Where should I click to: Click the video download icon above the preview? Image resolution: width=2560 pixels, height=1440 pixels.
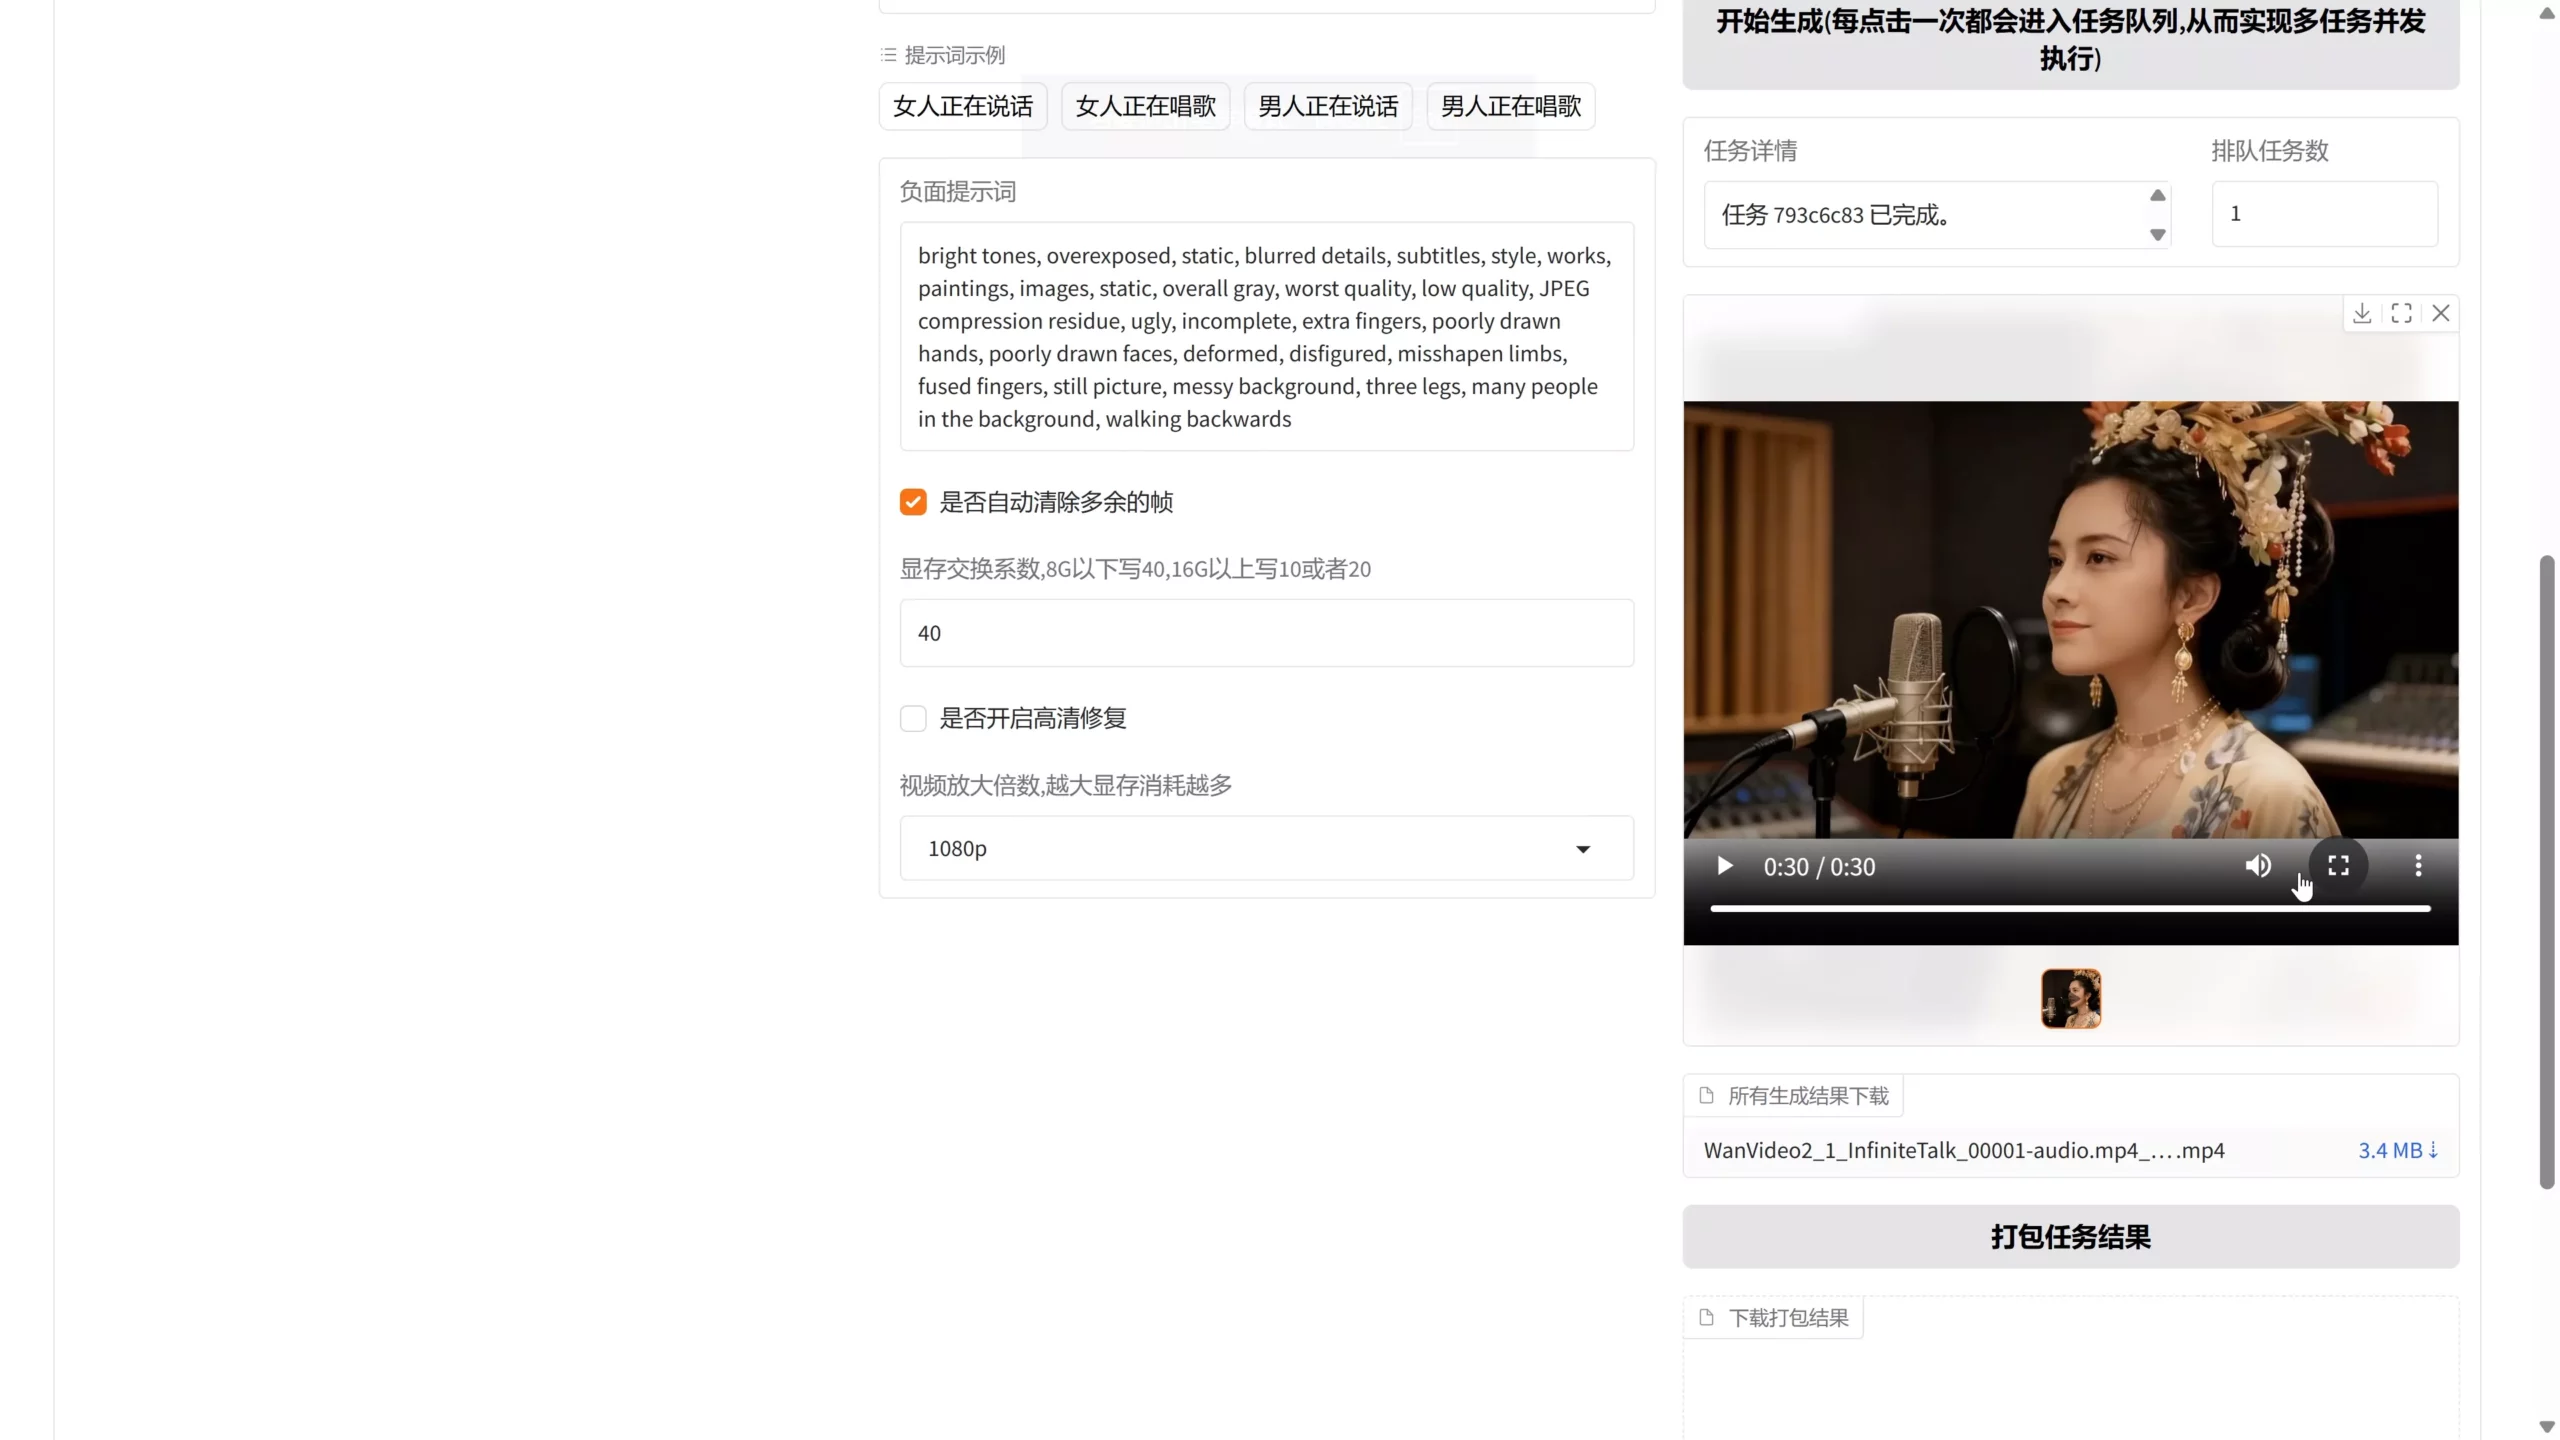[2360, 313]
